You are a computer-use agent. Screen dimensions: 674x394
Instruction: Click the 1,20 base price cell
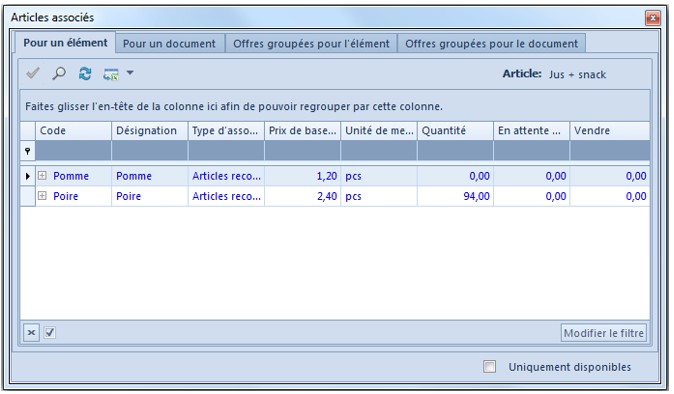click(303, 176)
